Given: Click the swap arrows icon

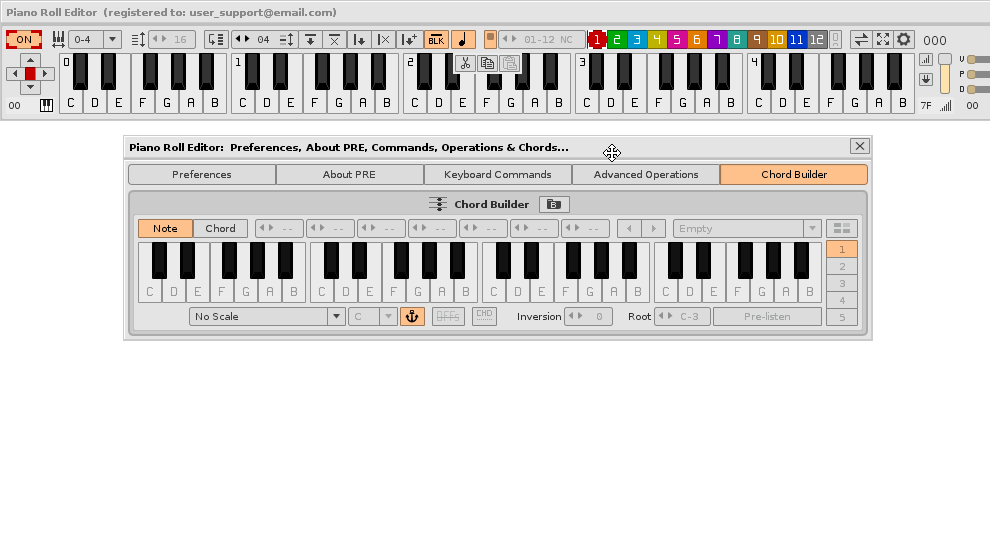Looking at the screenshot, I should 860,40.
